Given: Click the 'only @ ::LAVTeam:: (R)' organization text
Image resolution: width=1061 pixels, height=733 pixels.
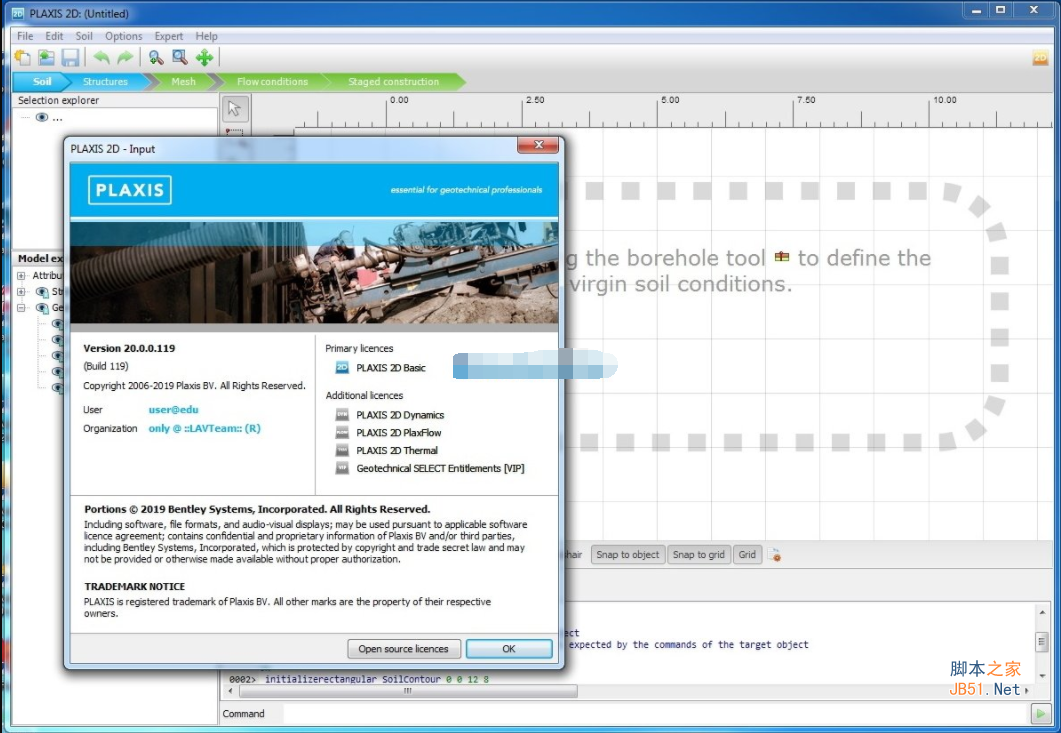Looking at the screenshot, I should [204, 428].
